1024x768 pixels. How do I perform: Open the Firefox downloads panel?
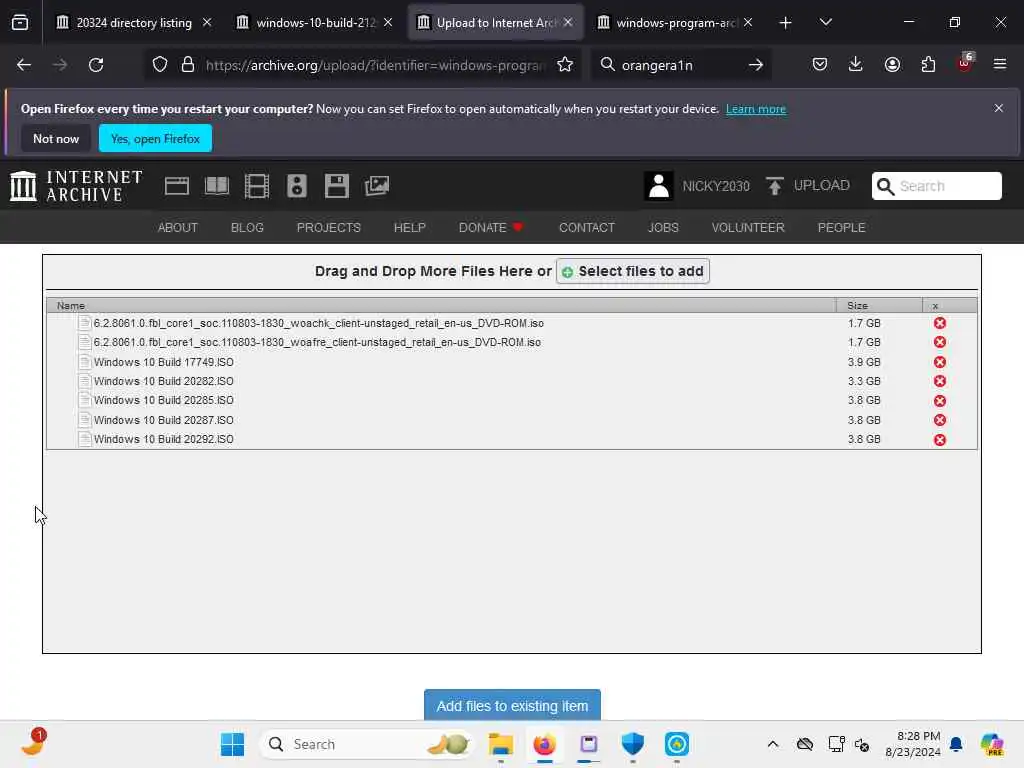[856, 64]
